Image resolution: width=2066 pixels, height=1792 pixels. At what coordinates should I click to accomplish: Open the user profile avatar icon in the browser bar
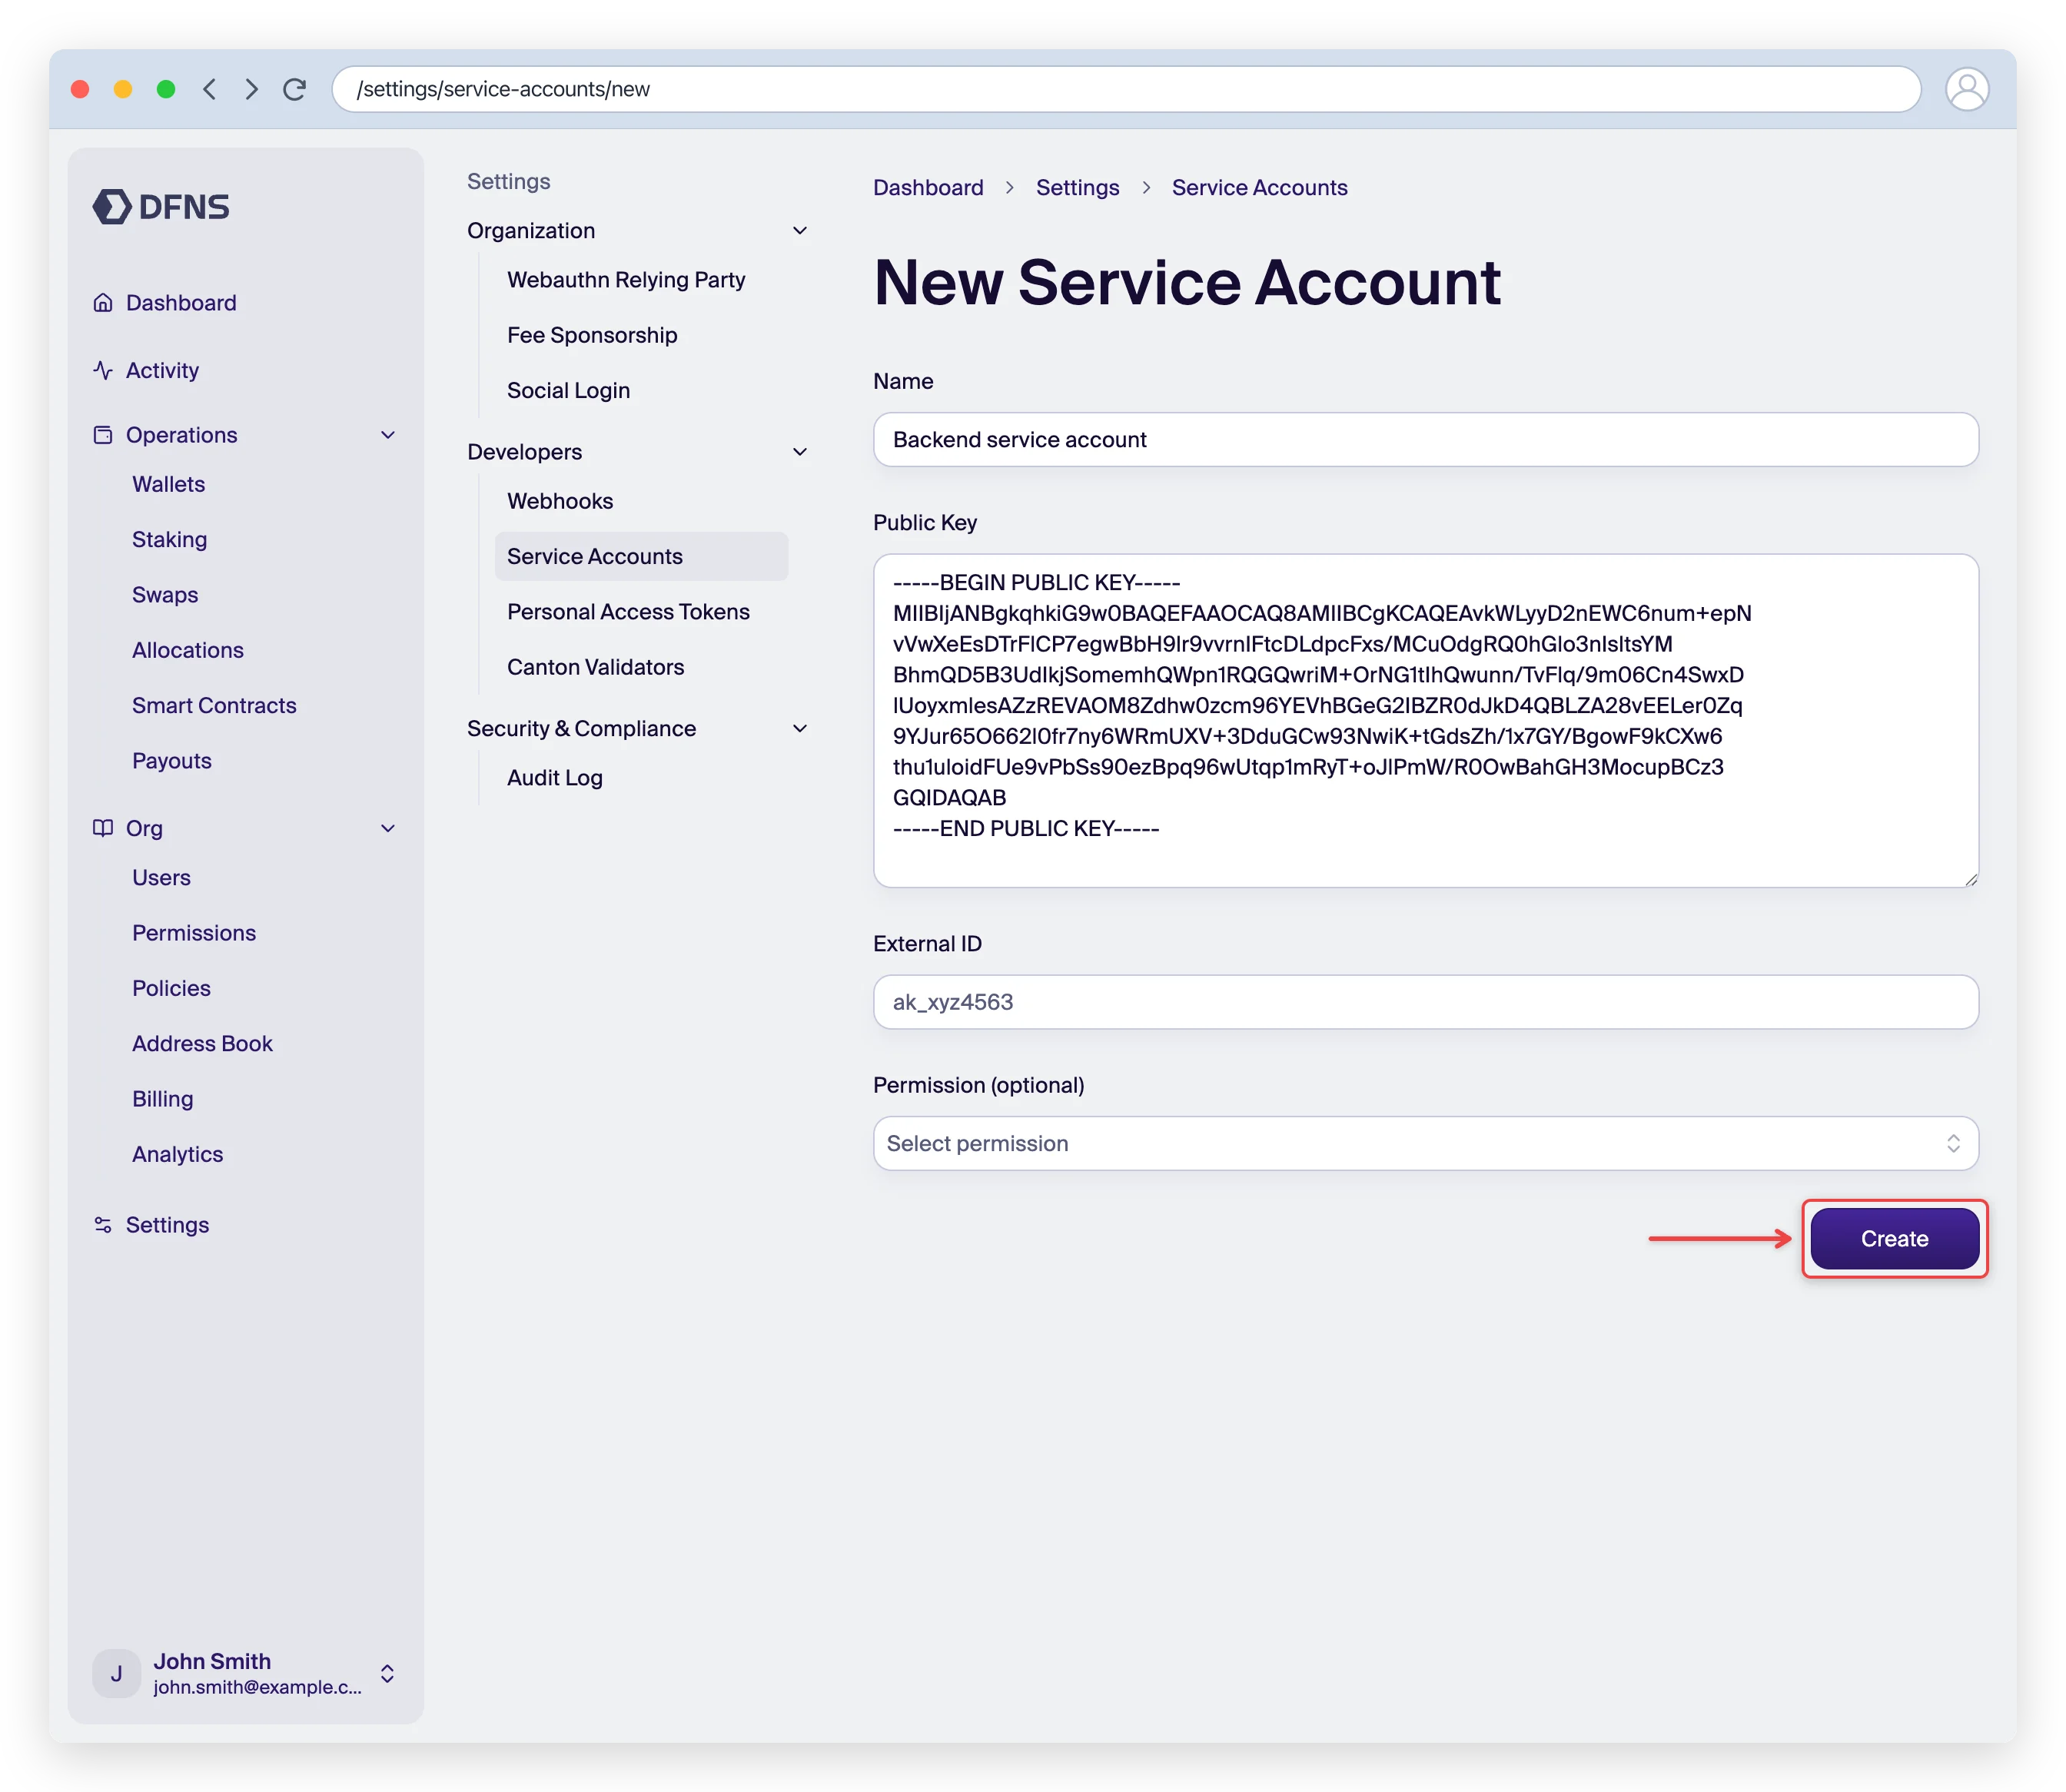pos(1967,89)
